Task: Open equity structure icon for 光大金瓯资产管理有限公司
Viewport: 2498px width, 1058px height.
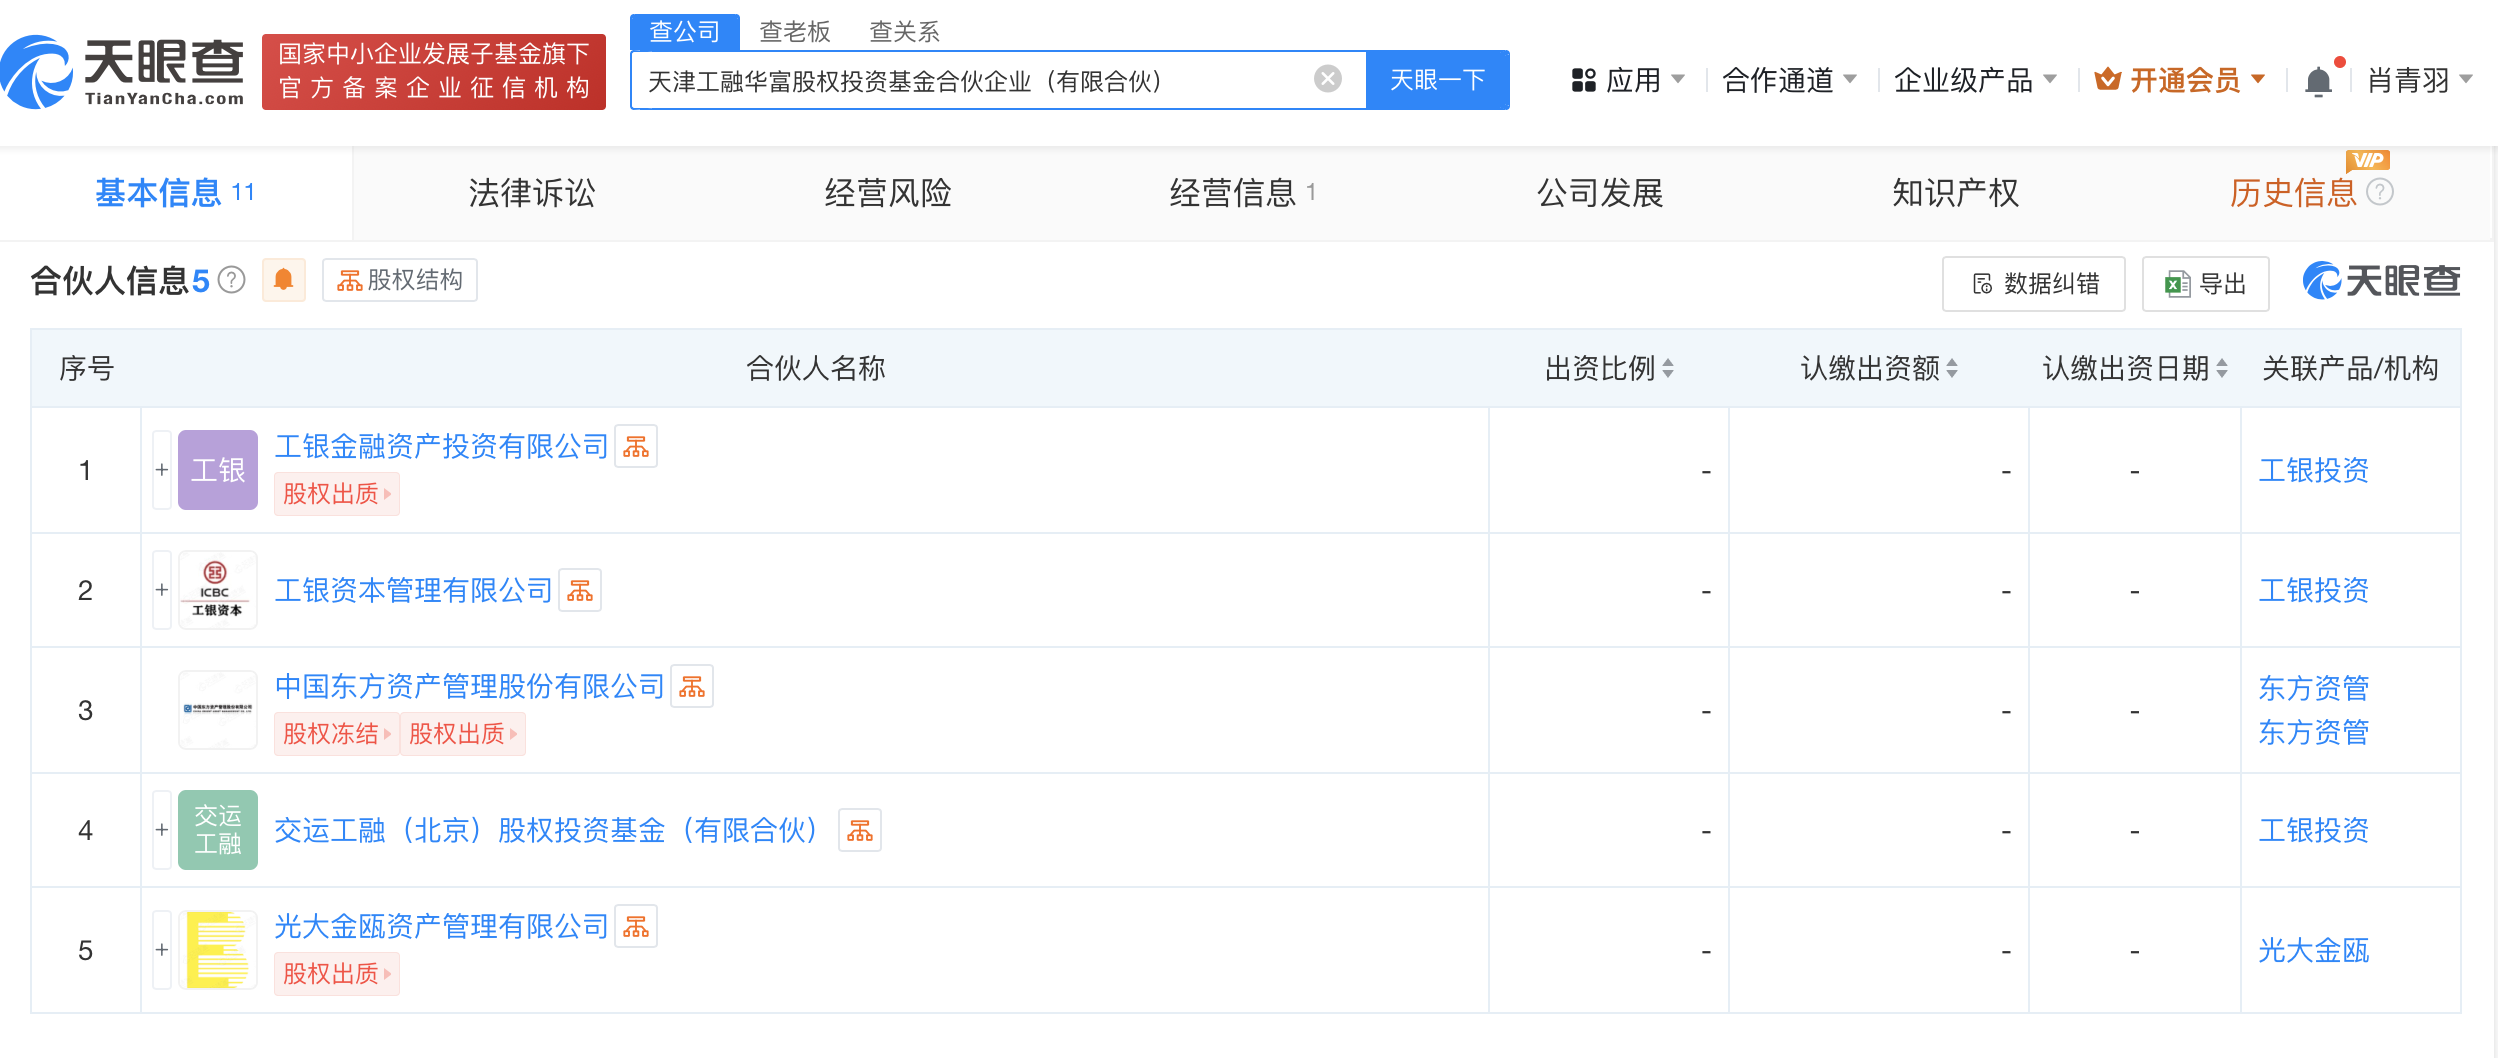Action: pos(636,927)
